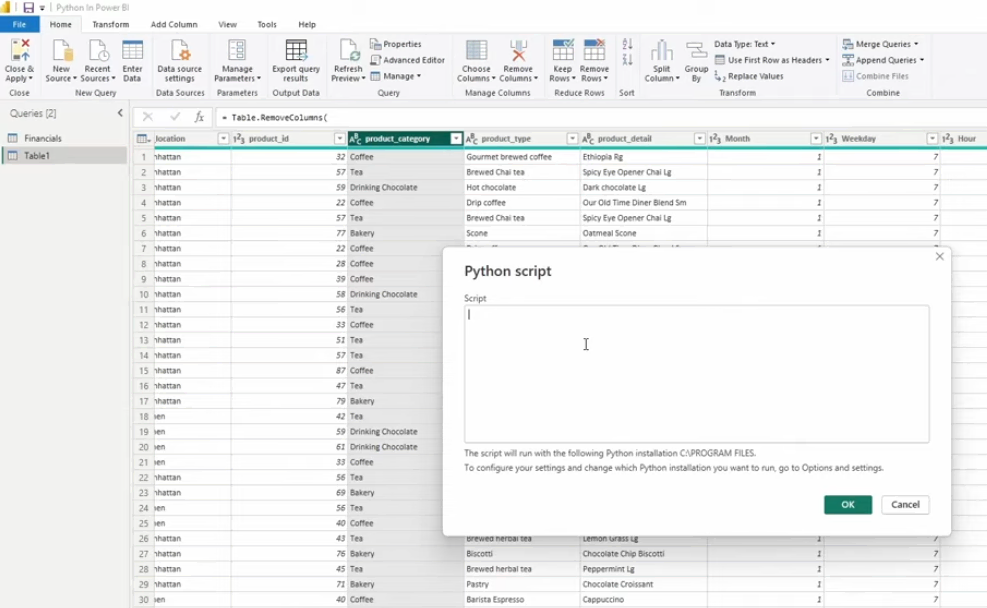This screenshot has height=608, width=987.
Task: Click the 'Chocolate Croissant' cell
Action: coord(643,584)
